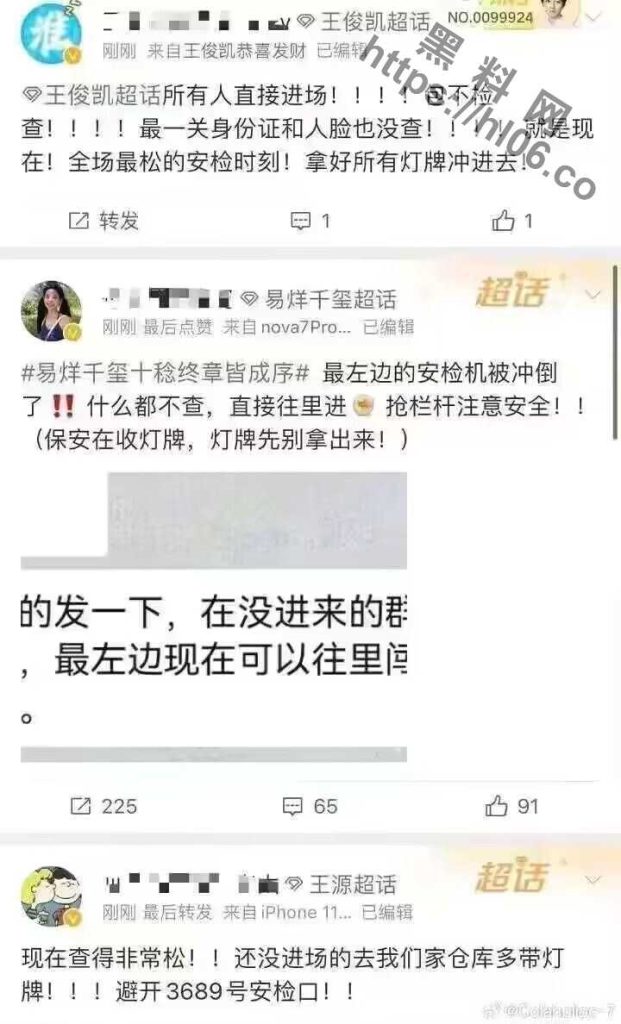Expand the chevron menu on 王源 post

593,880
